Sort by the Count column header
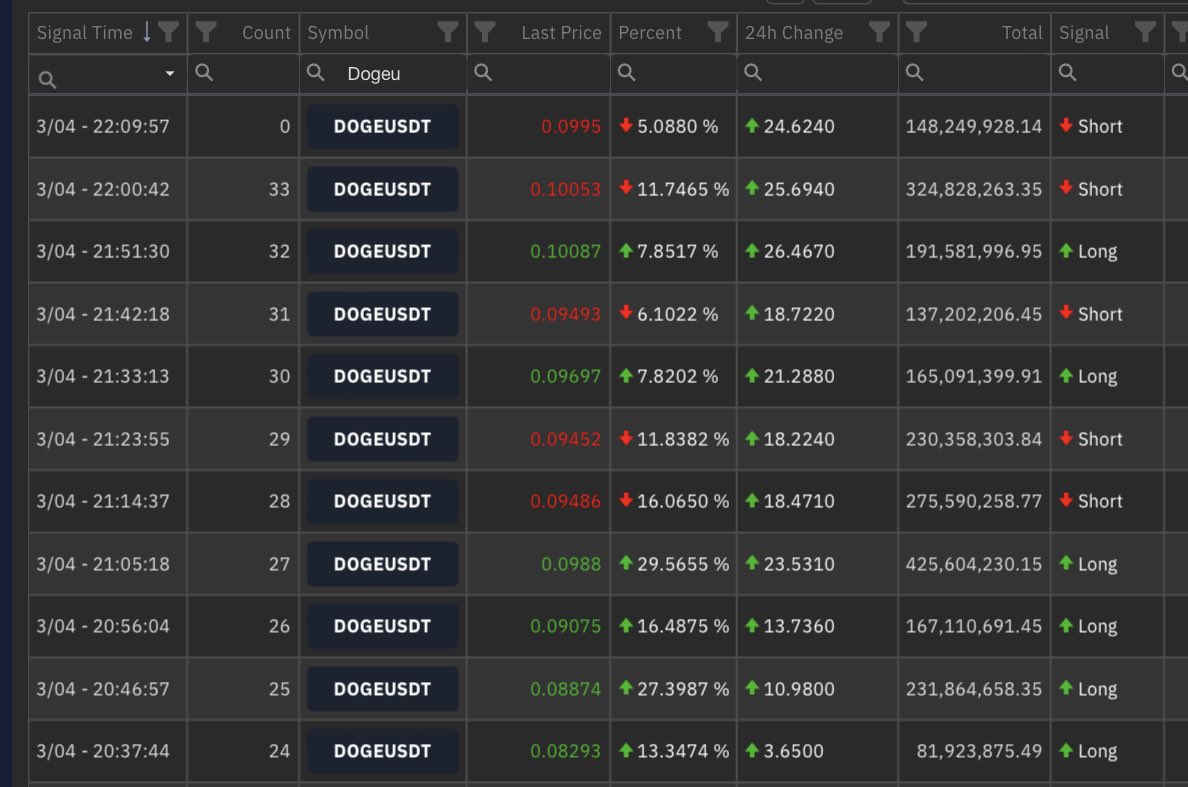This screenshot has height=787, width=1188. pos(266,32)
